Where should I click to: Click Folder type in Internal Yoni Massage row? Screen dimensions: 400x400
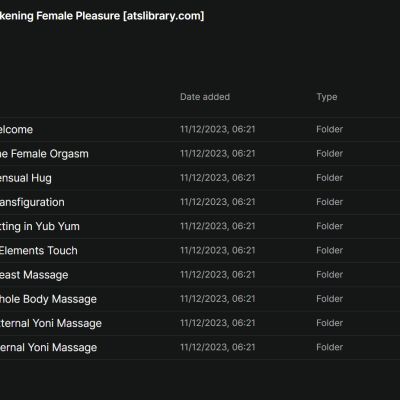[329, 347]
